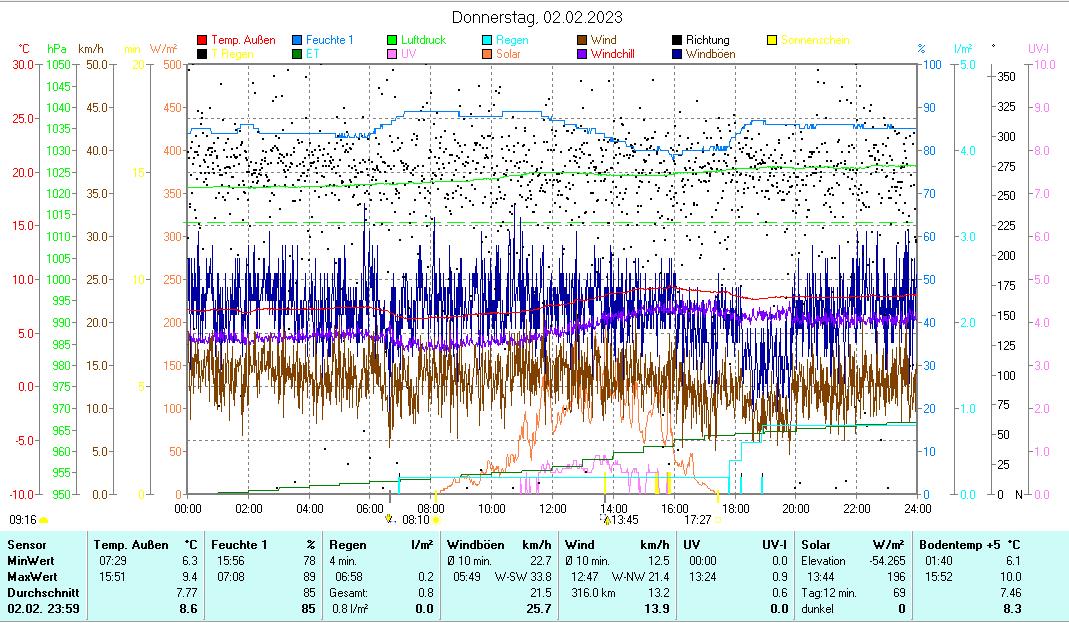Image resolution: width=1069 pixels, height=623 pixels.
Task: Click the red Temp. Außen legend swatch
Action: tap(202, 40)
